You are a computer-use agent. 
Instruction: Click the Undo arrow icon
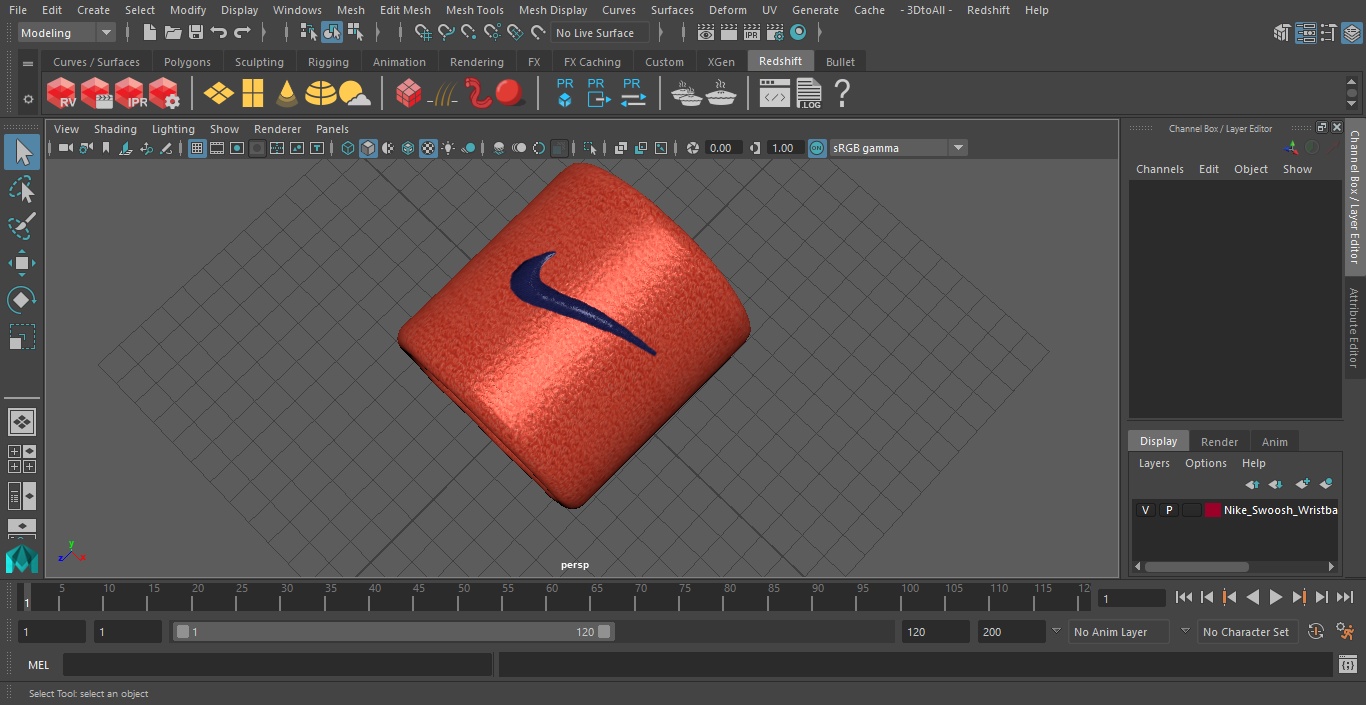[x=219, y=33]
